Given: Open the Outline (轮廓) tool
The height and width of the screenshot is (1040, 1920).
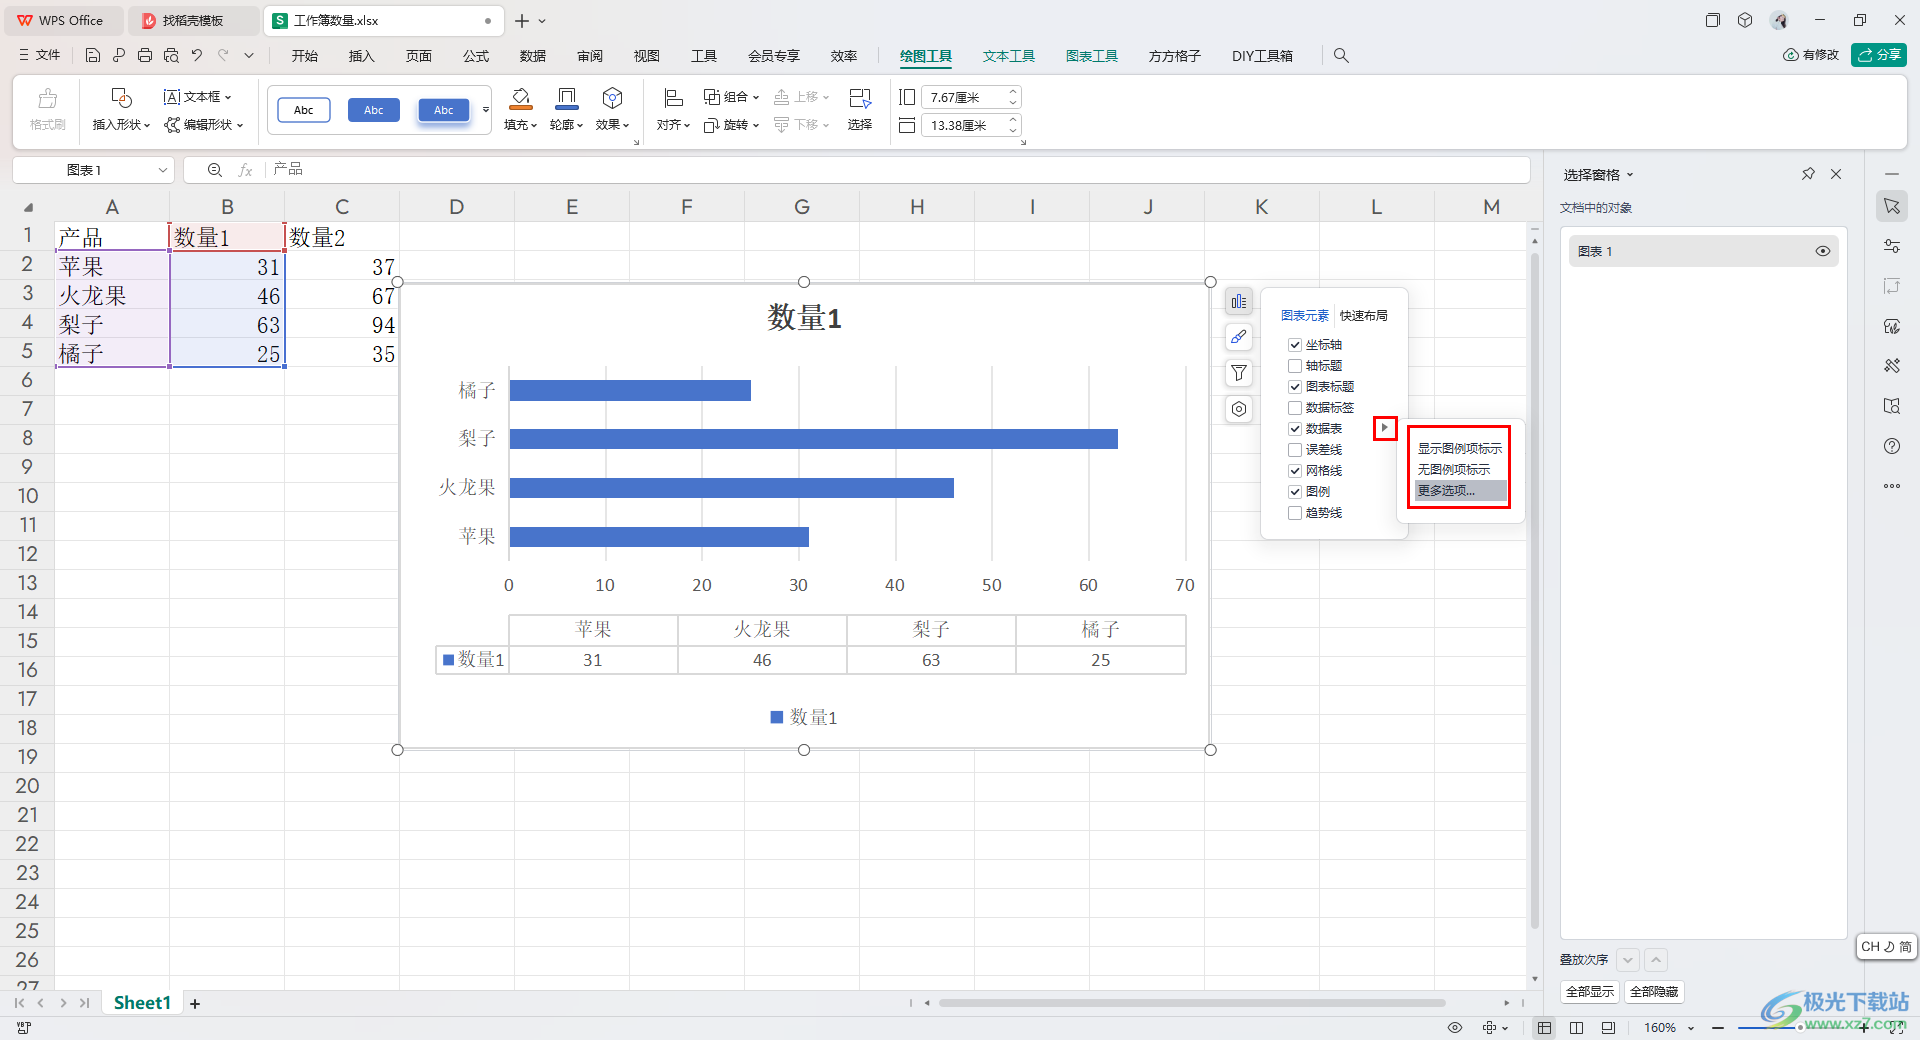Looking at the screenshot, I should click(x=566, y=98).
